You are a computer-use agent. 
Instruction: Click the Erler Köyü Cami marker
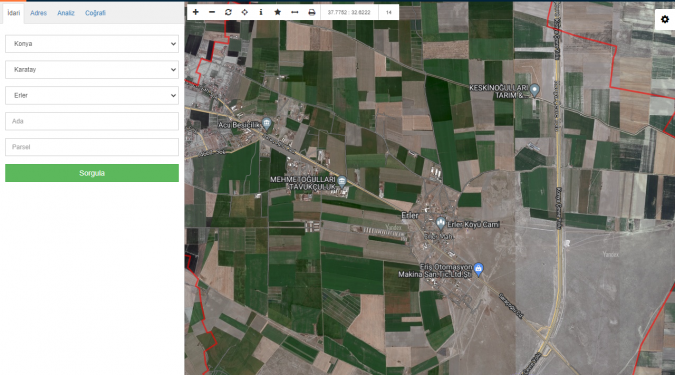(x=440, y=223)
